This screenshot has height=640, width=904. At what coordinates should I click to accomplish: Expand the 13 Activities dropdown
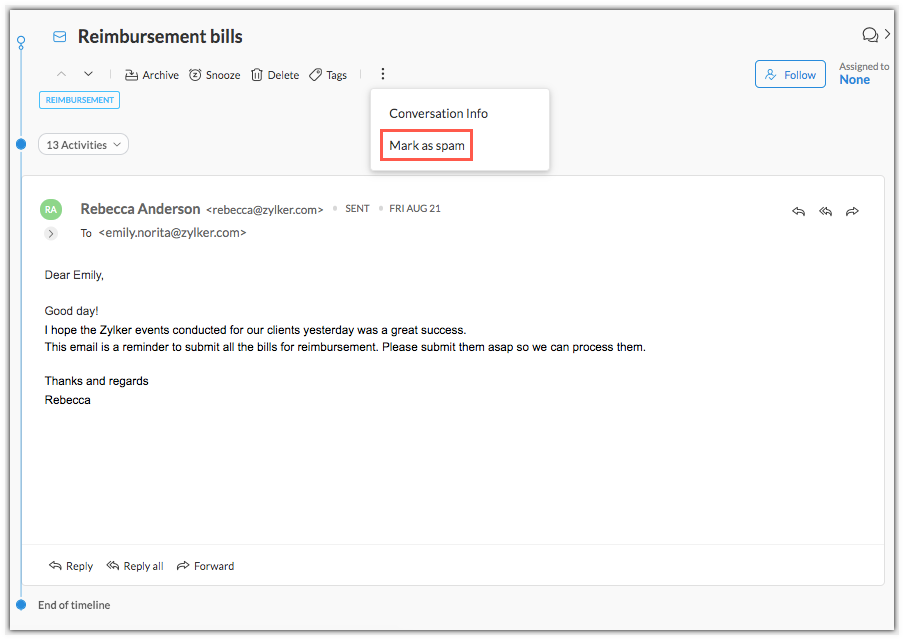point(84,145)
